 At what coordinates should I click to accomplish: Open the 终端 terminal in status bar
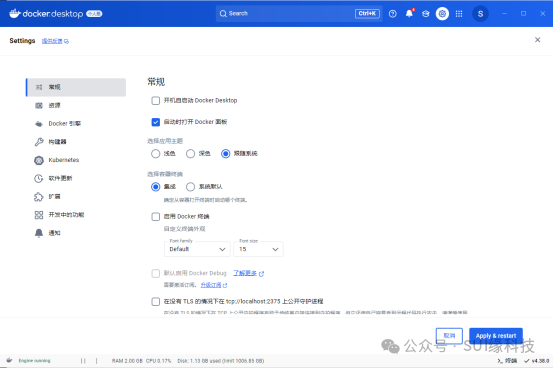tap(507, 361)
